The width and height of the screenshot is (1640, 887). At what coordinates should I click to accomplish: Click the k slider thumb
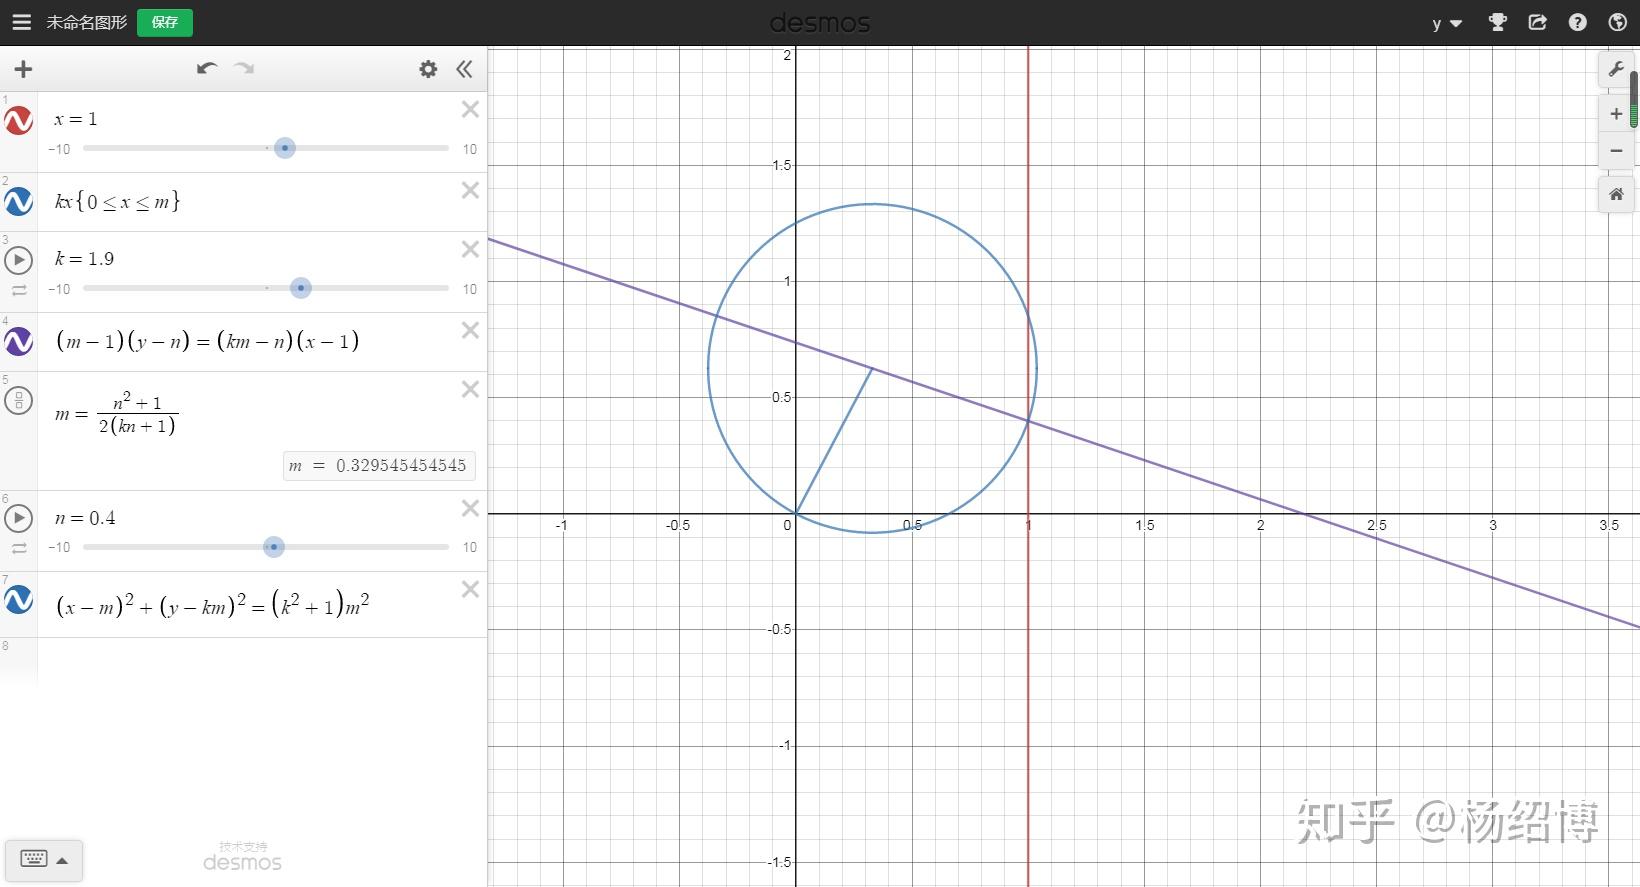301,288
